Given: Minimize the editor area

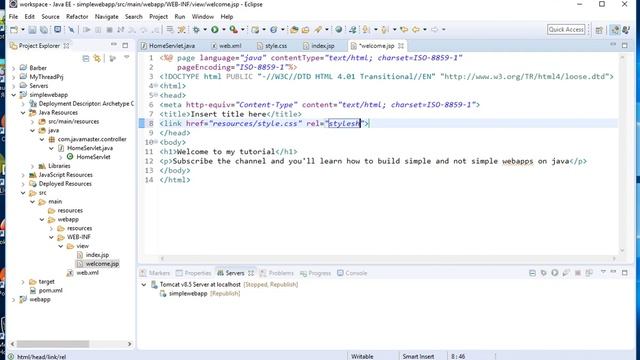Looking at the screenshot, I should [613, 45].
